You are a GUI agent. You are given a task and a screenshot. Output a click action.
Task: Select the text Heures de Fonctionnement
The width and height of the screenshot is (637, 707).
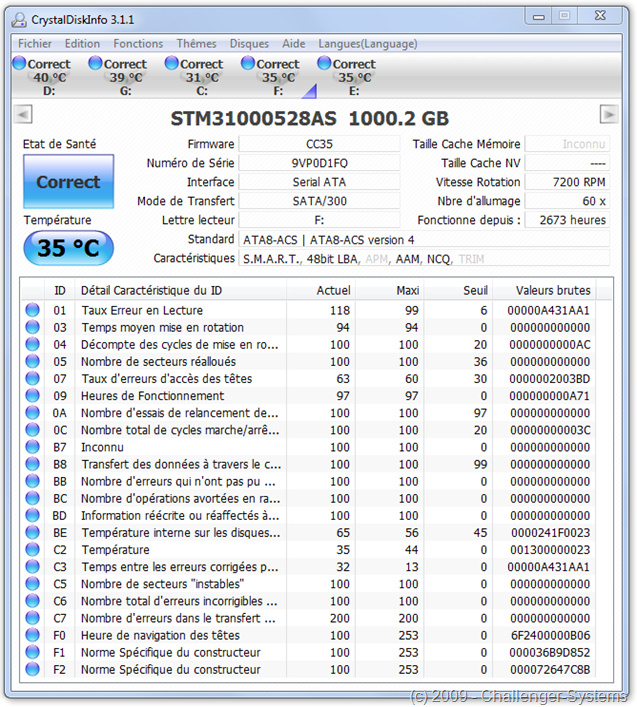(152, 396)
